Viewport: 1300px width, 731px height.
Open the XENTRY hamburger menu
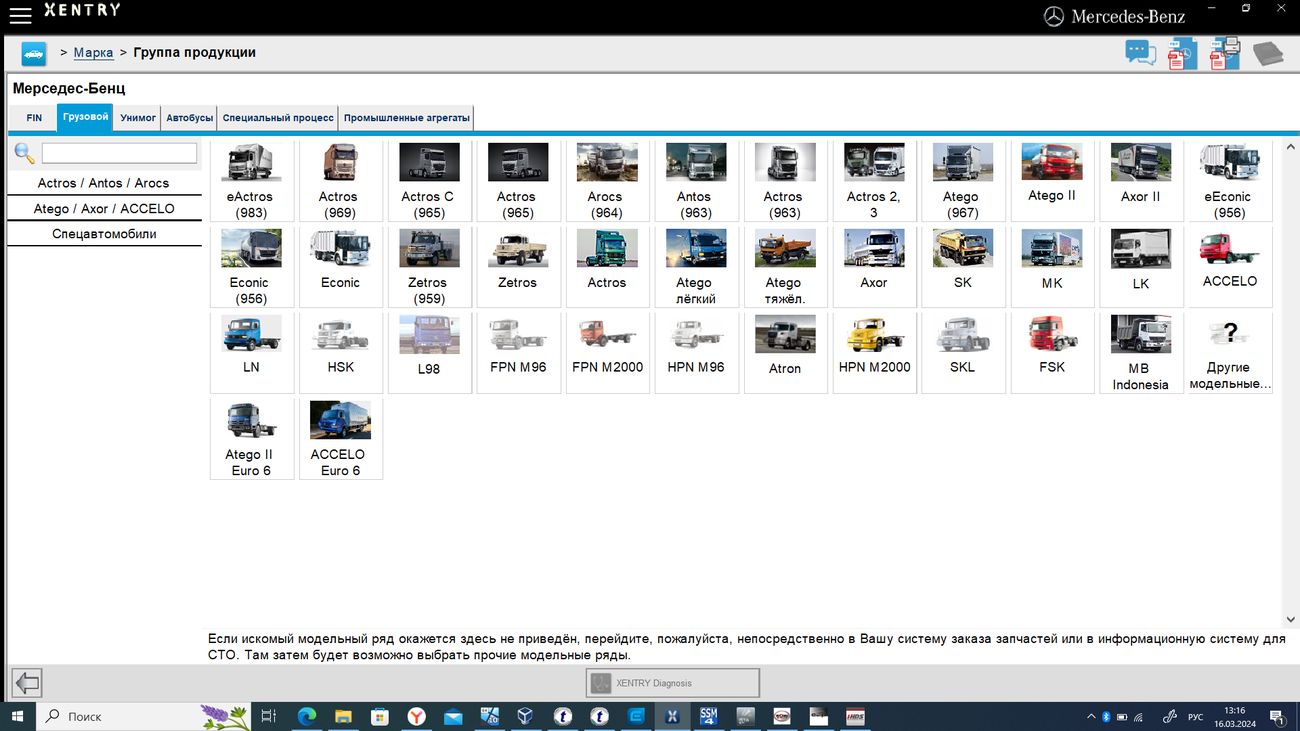20,15
